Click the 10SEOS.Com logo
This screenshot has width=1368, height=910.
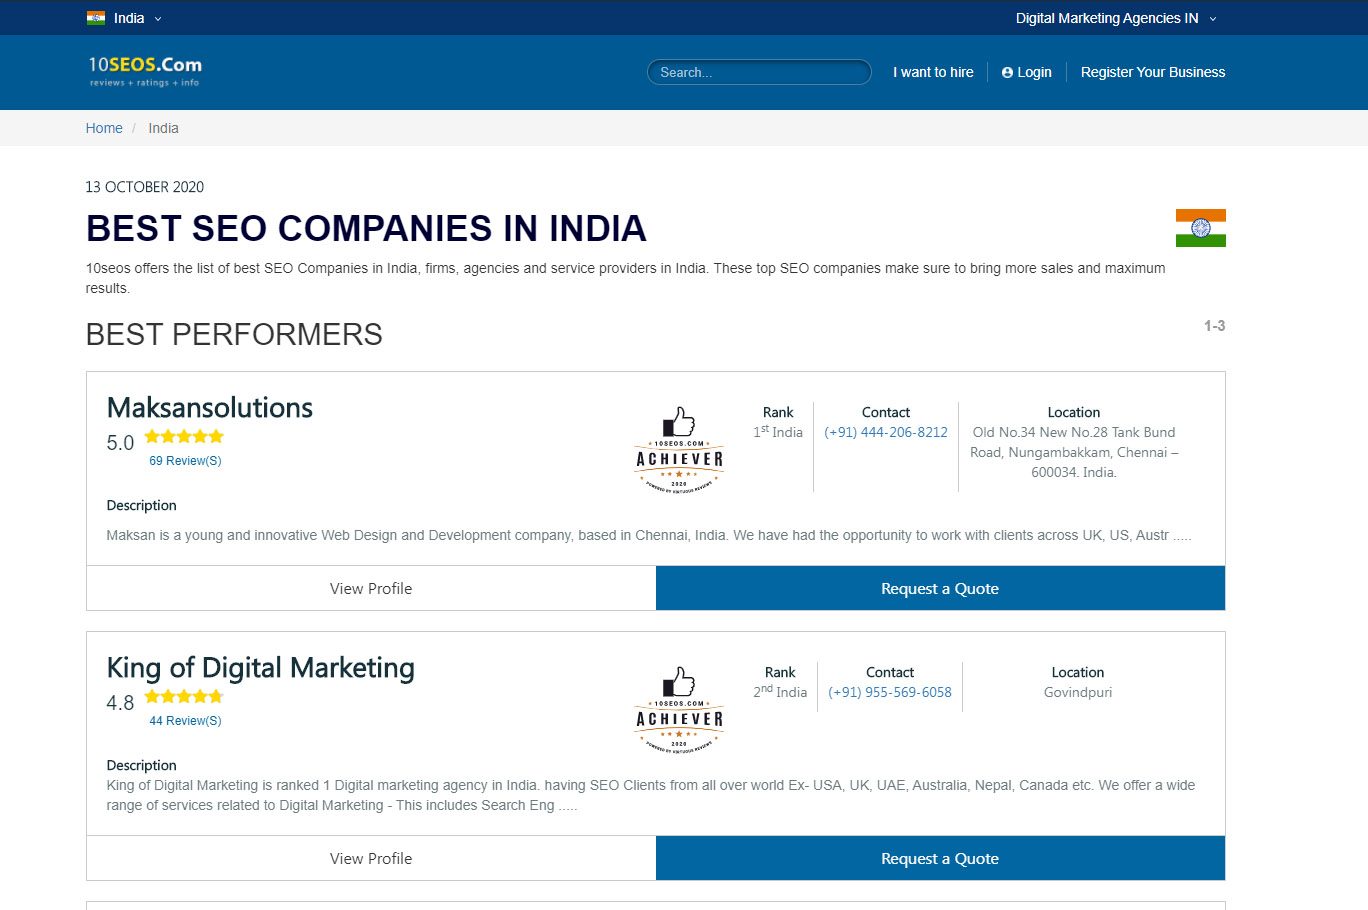(145, 71)
